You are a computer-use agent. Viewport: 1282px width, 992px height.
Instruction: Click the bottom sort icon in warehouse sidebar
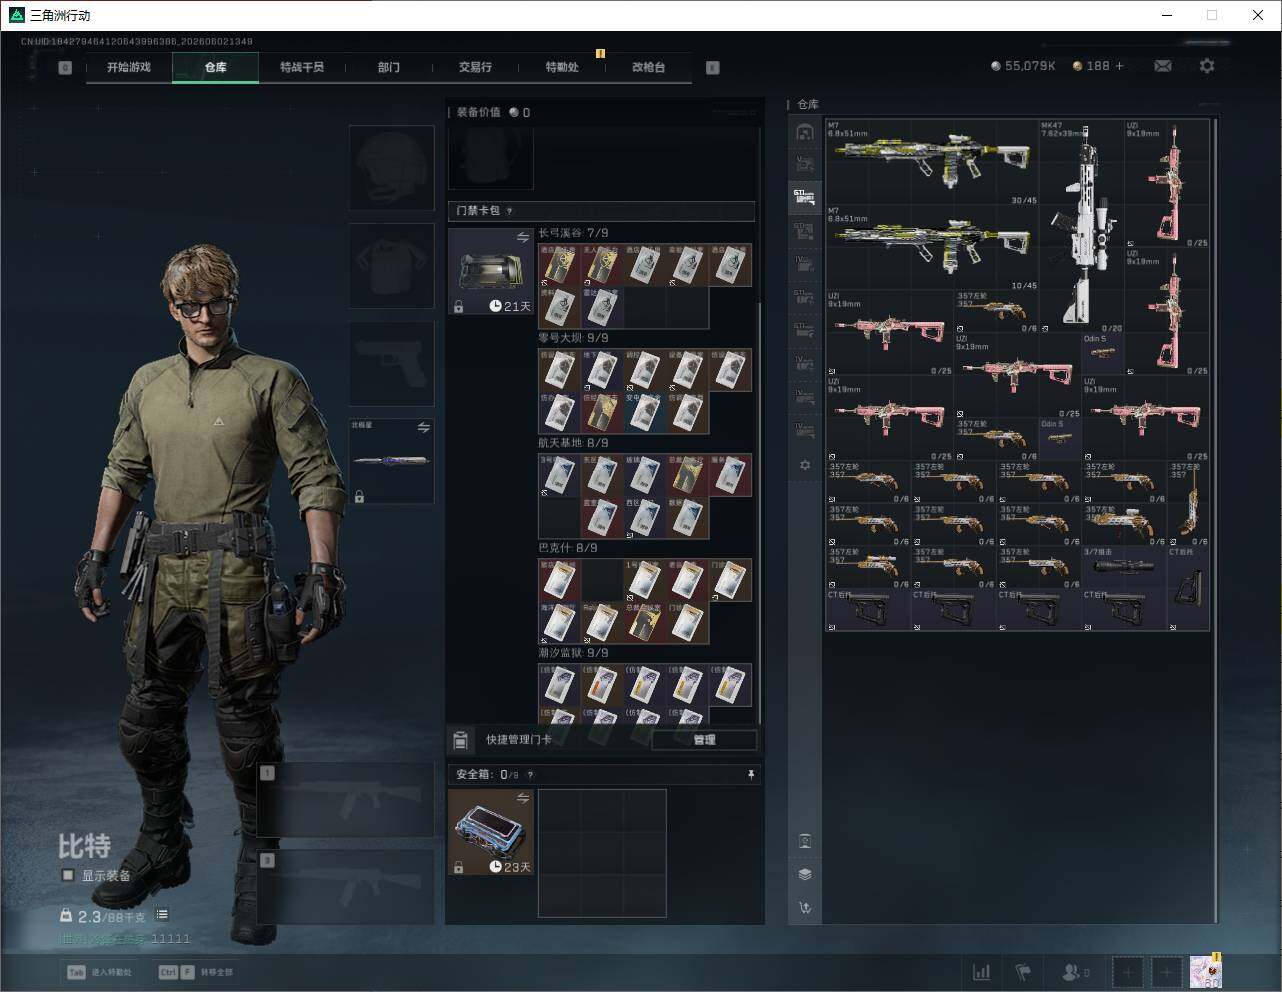pyautogui.click(x=805, y=907)
